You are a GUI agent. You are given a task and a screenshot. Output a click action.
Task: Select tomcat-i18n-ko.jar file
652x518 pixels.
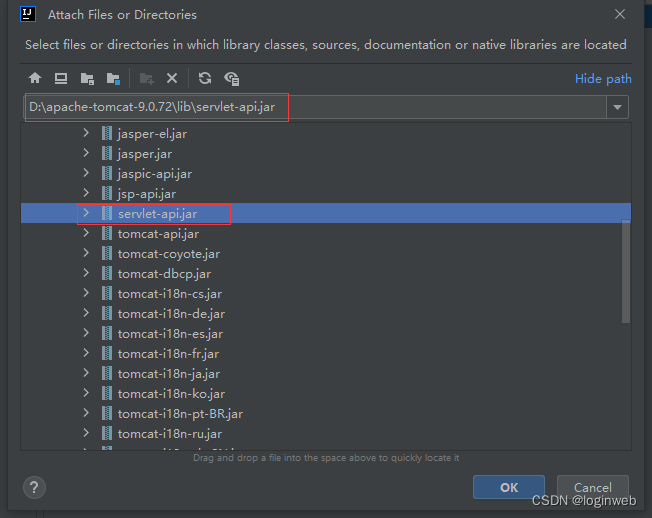pyautogui.click(x=171, y=394)
